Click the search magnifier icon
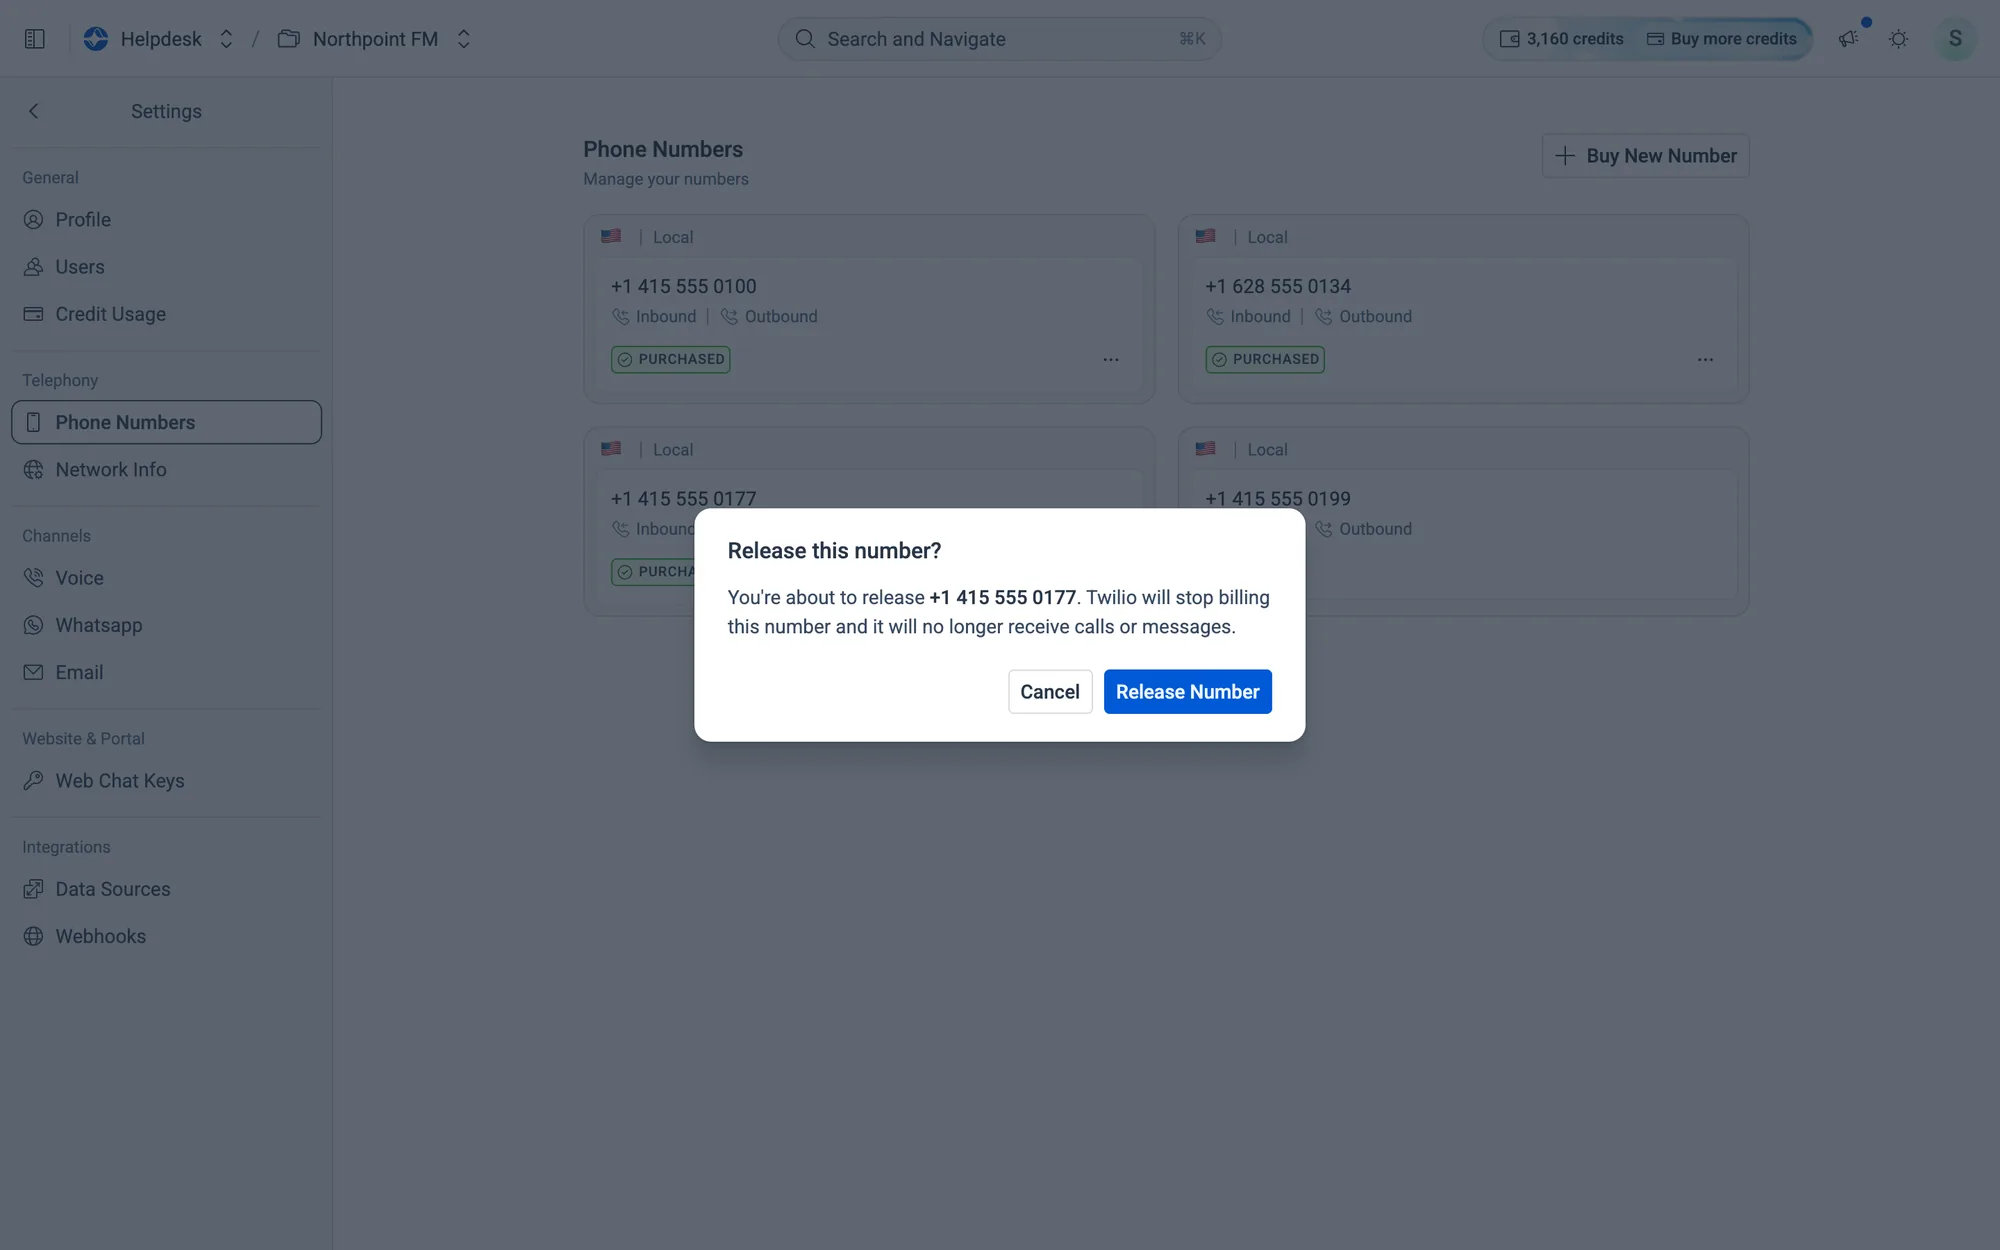 [x=804, y=39]
